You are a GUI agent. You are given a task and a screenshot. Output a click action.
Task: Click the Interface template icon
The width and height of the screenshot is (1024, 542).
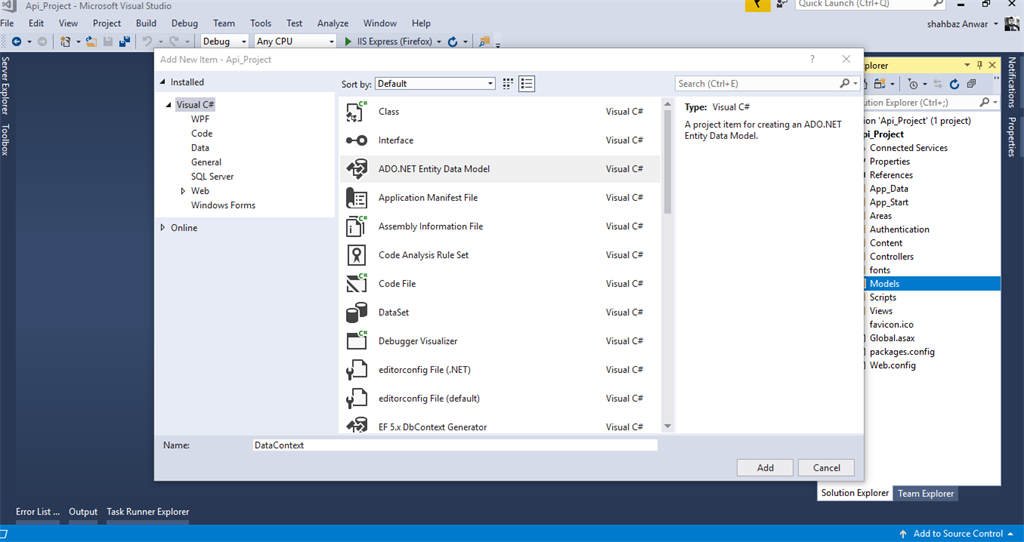(x=357, y=141)
